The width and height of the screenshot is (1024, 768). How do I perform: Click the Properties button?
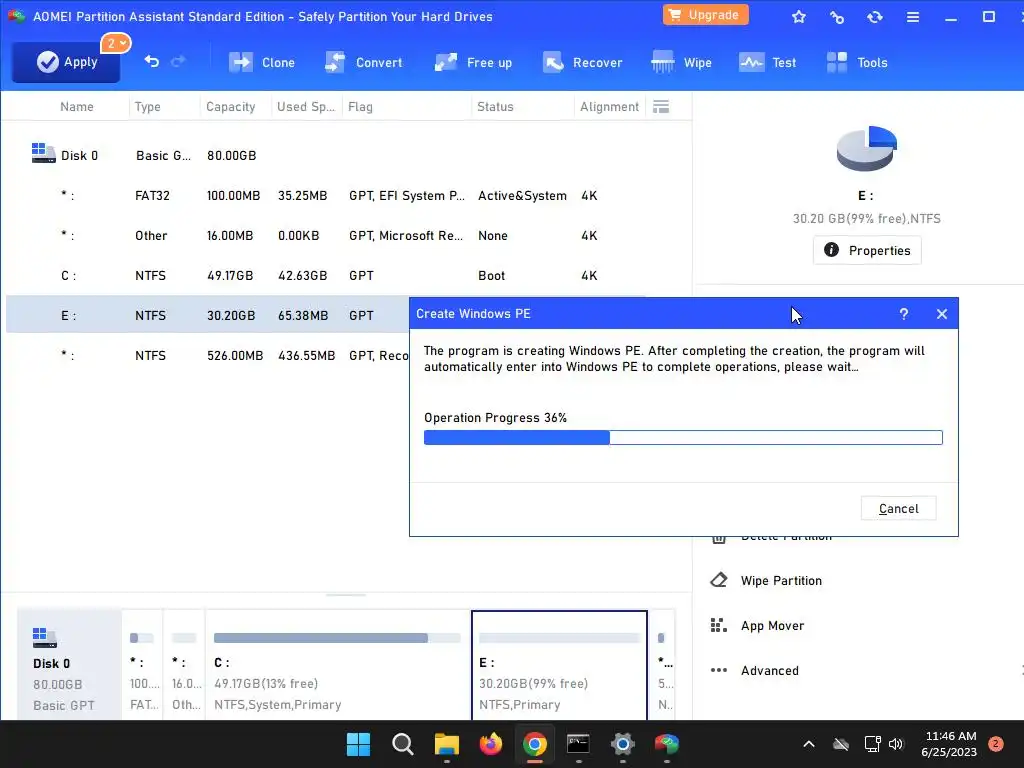pos(867,250)
